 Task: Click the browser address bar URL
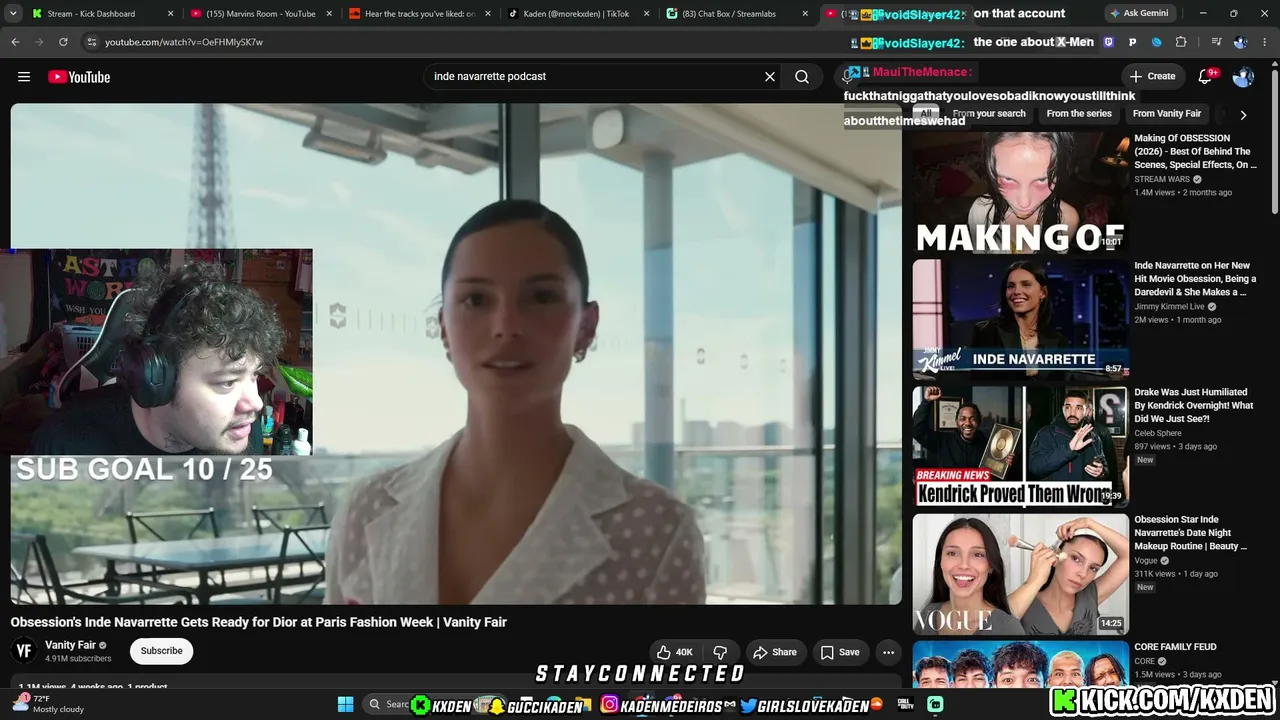[x=184, y=42]
